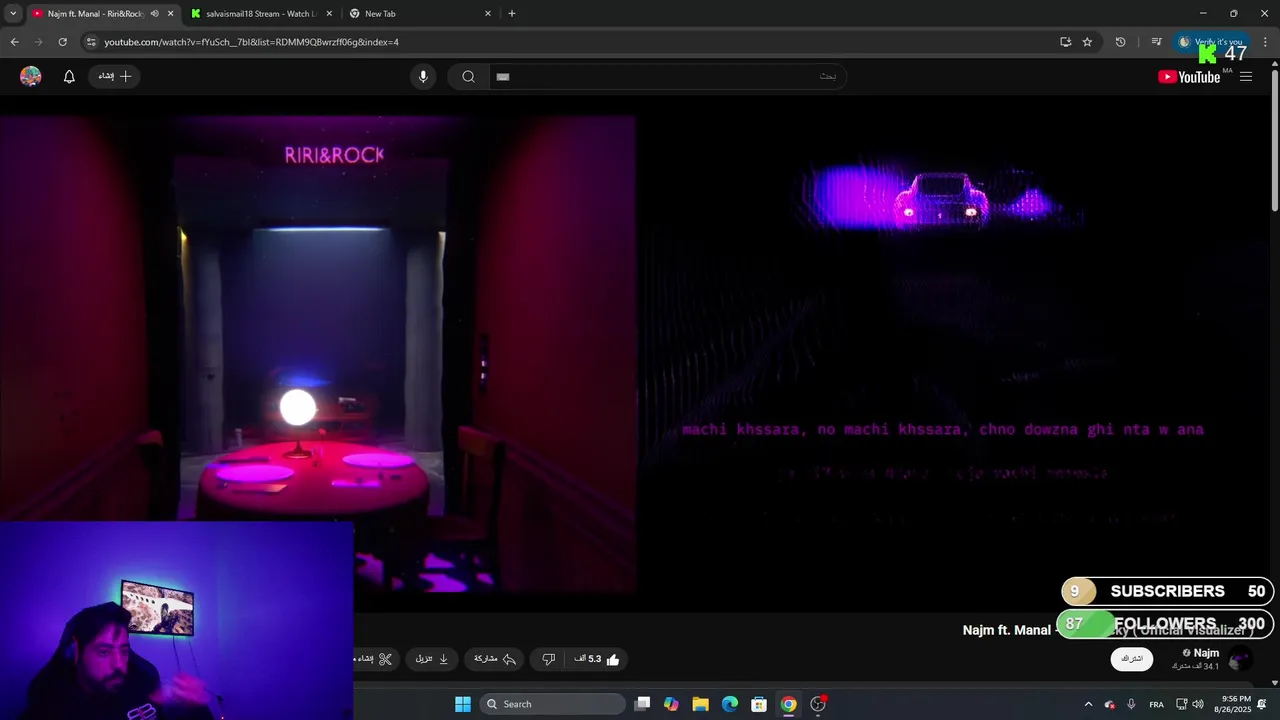Image resolution: width=1280 pixels, height=720 pixels.
Task: Show hidden system tray icons
Action: 1089,704
